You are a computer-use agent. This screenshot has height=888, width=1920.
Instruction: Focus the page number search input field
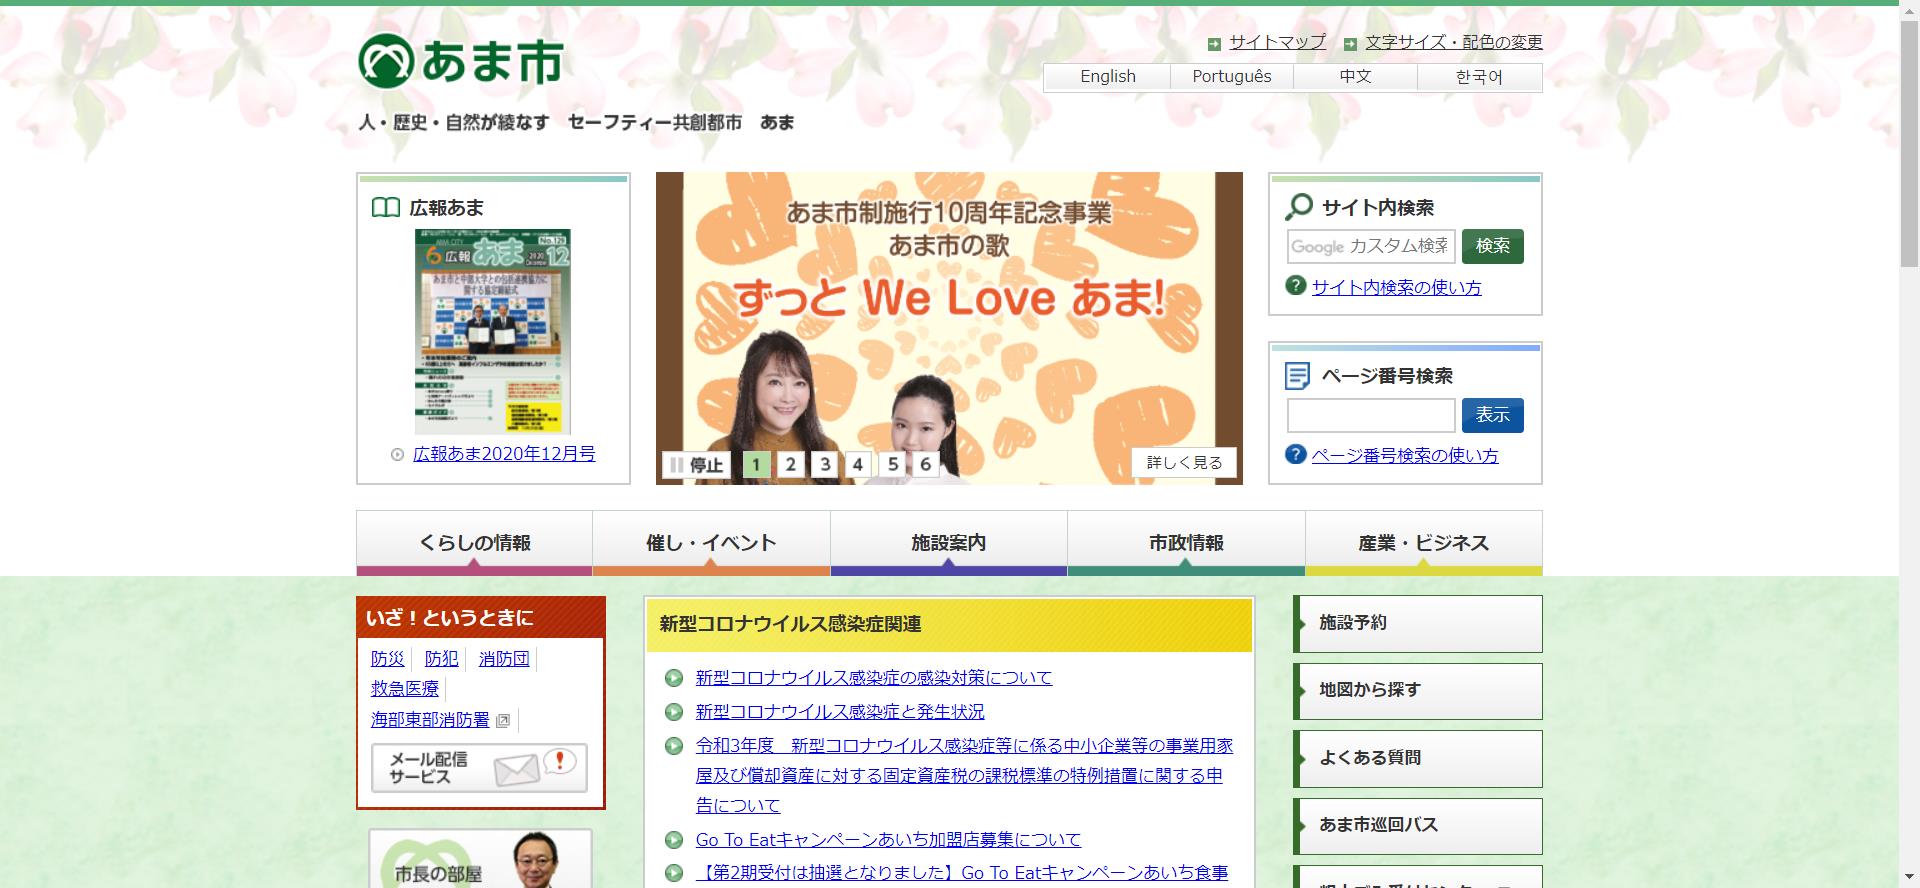[1370, 415]
